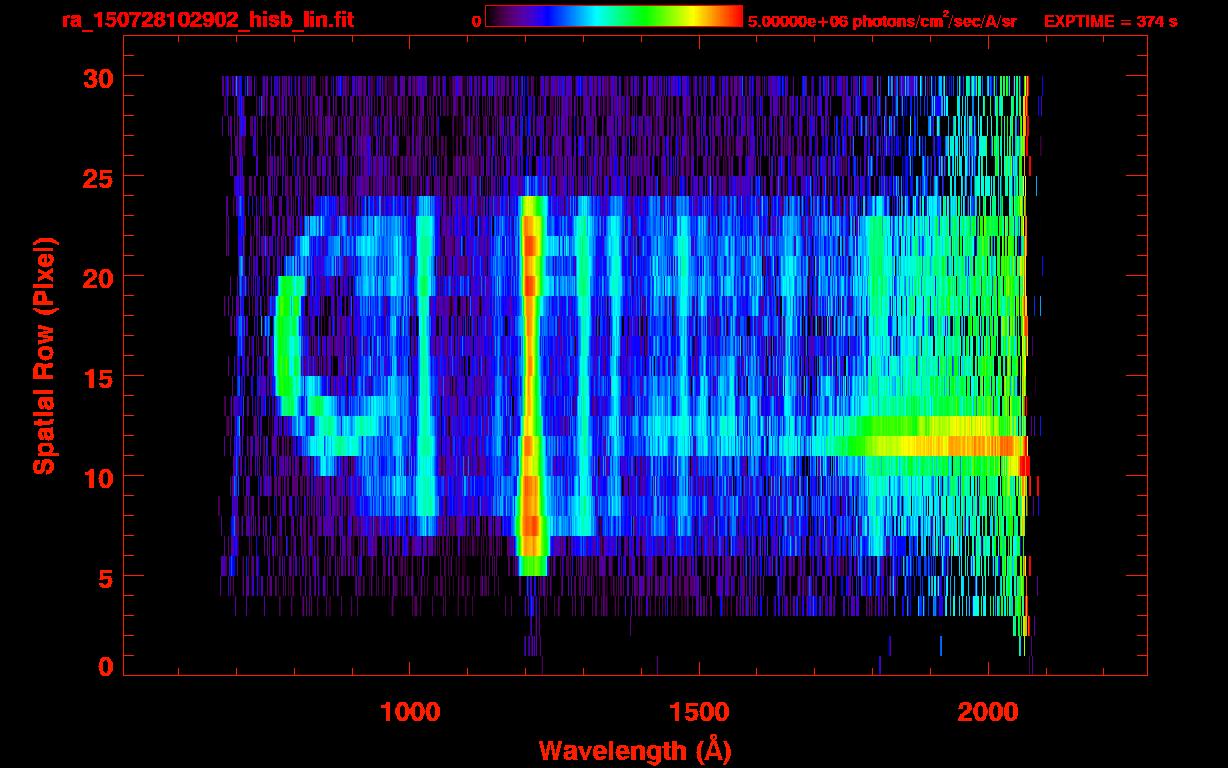Click the green arc feature near 800 Å
Viewport: 1228px width, 768px height.
(x=288, y=345)
